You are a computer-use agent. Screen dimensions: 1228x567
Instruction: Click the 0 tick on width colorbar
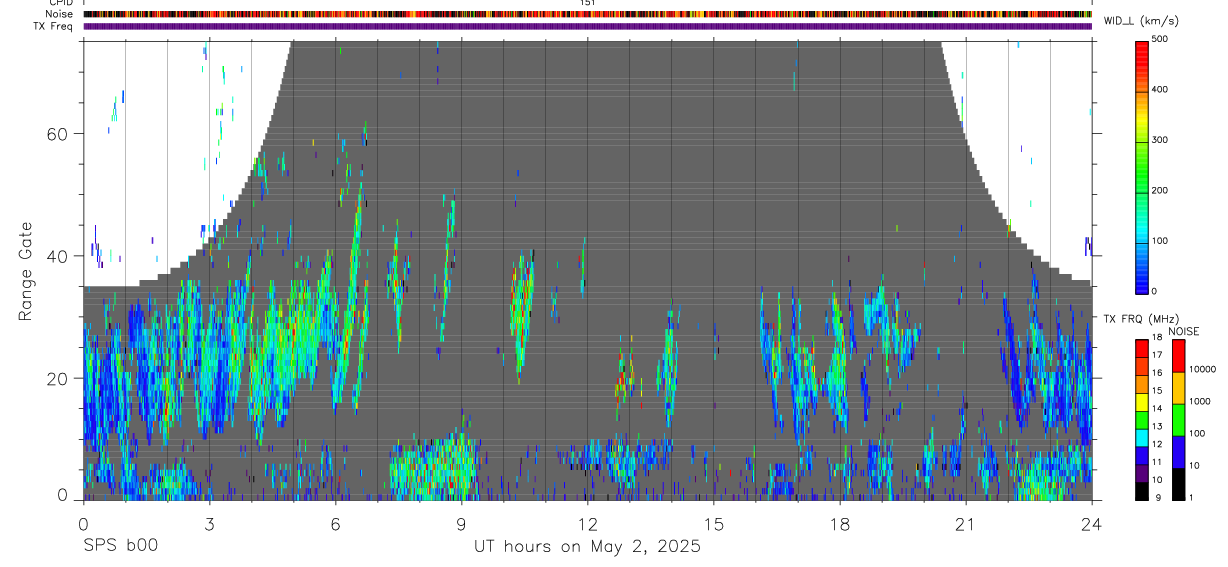click(1156, 291)
